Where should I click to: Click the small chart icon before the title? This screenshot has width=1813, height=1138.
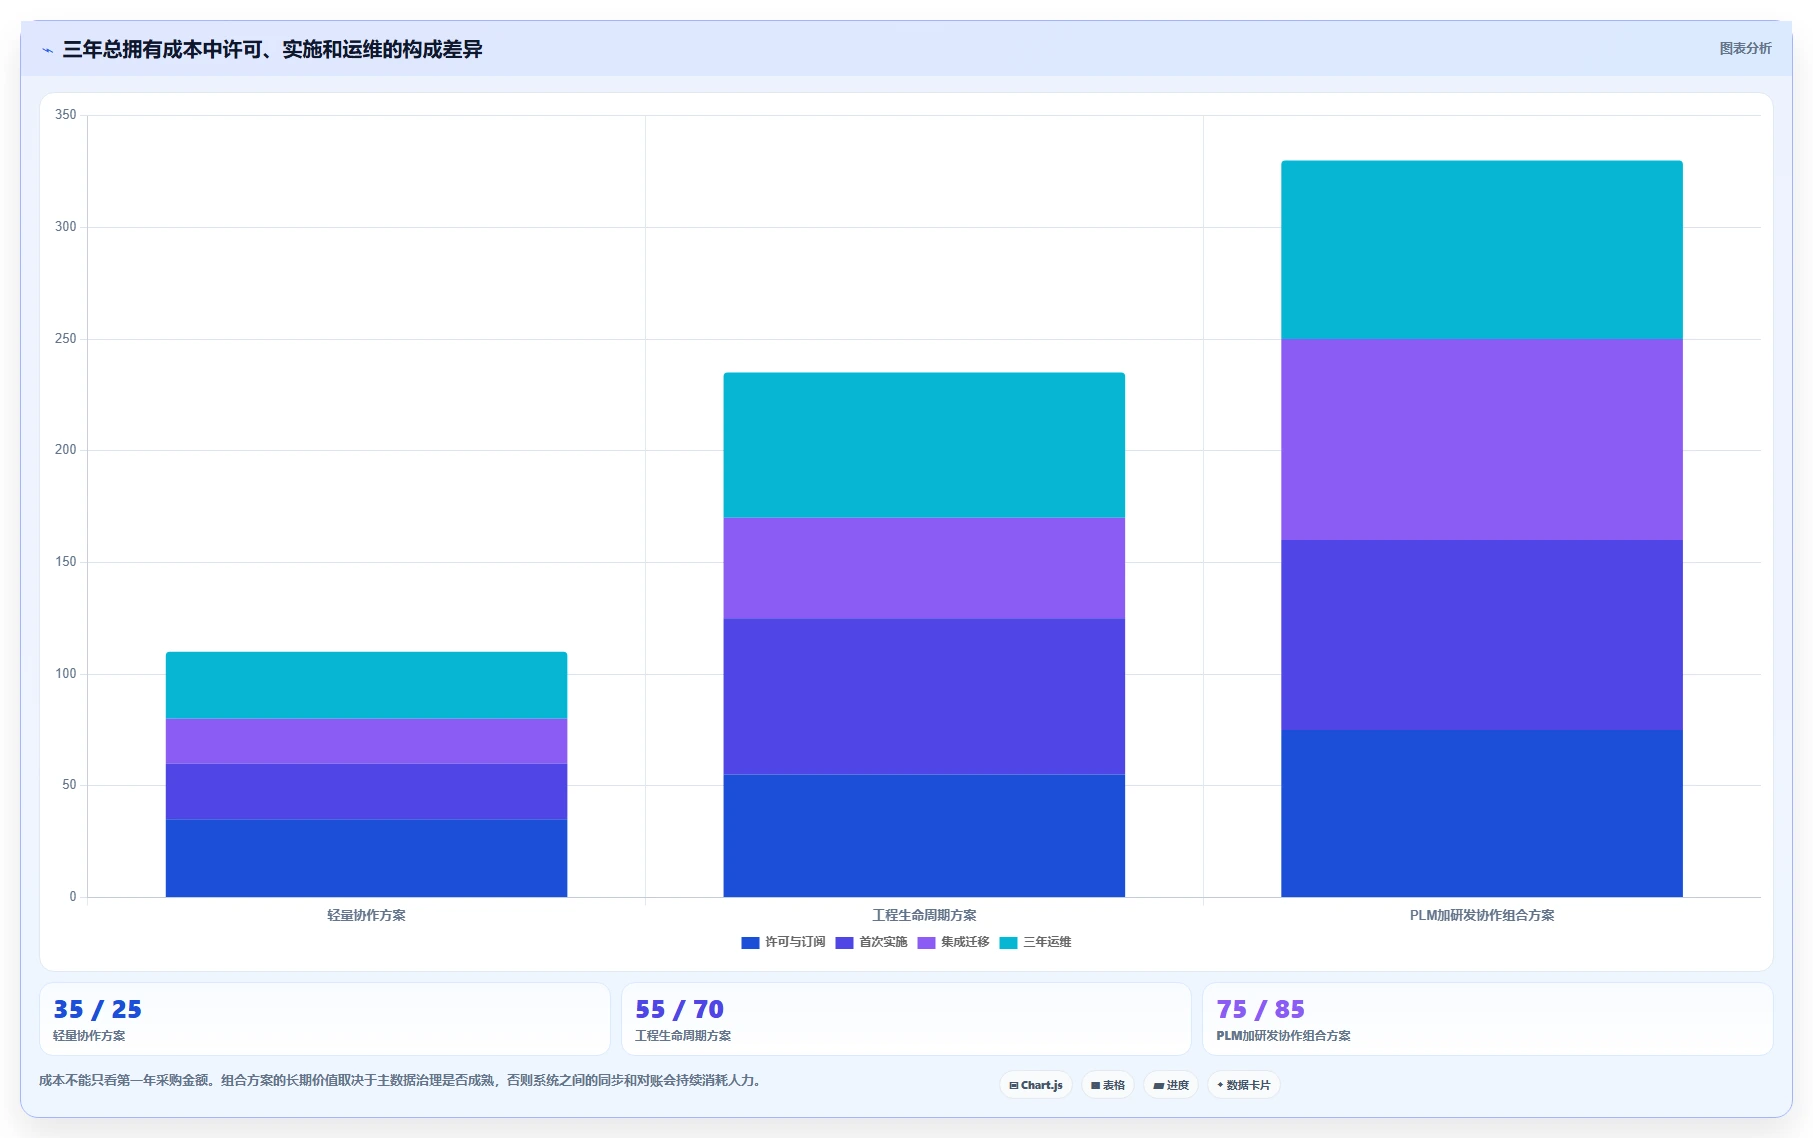(x=47, y=50)
